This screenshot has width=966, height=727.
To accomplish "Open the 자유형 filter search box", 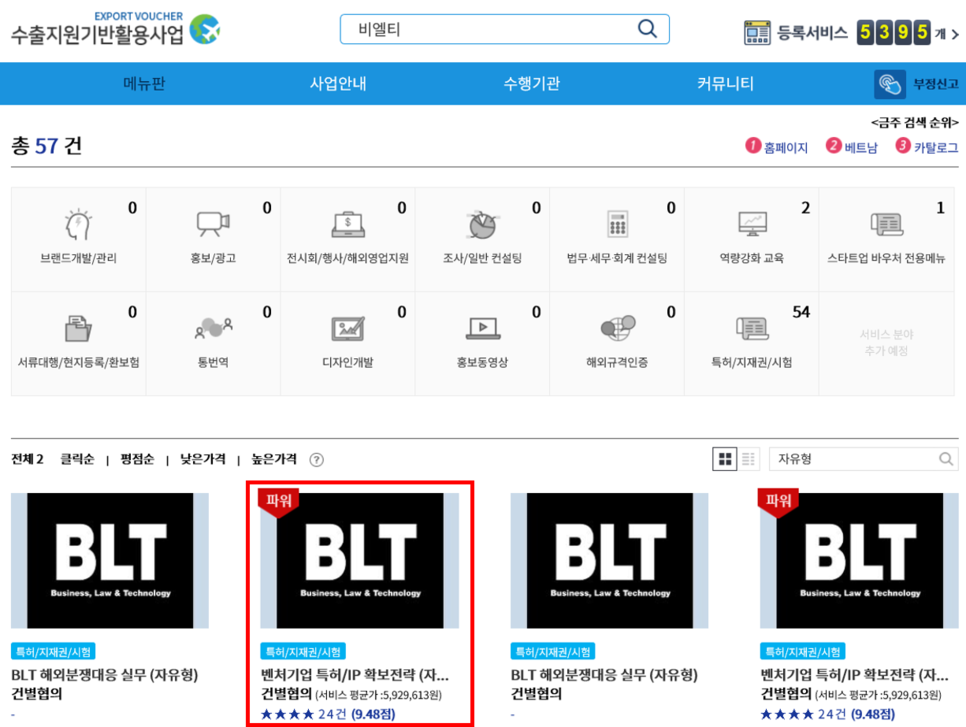I will 862,458.
